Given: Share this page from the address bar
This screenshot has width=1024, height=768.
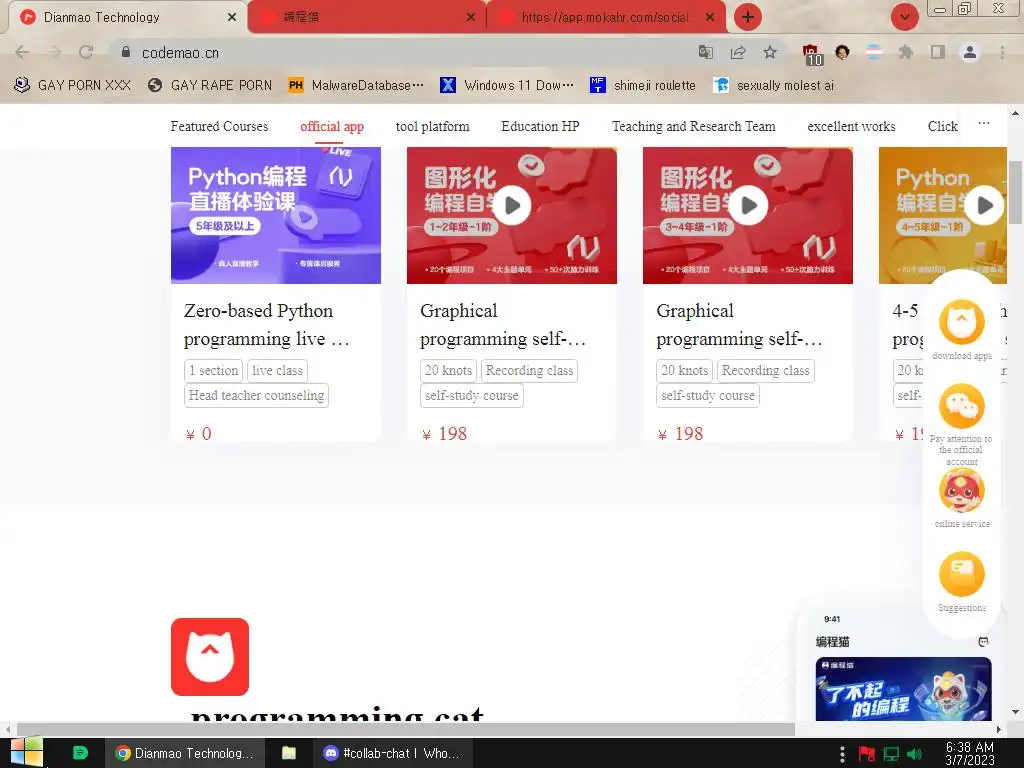Looking at the screenshot, I should [x=738, y=52].
